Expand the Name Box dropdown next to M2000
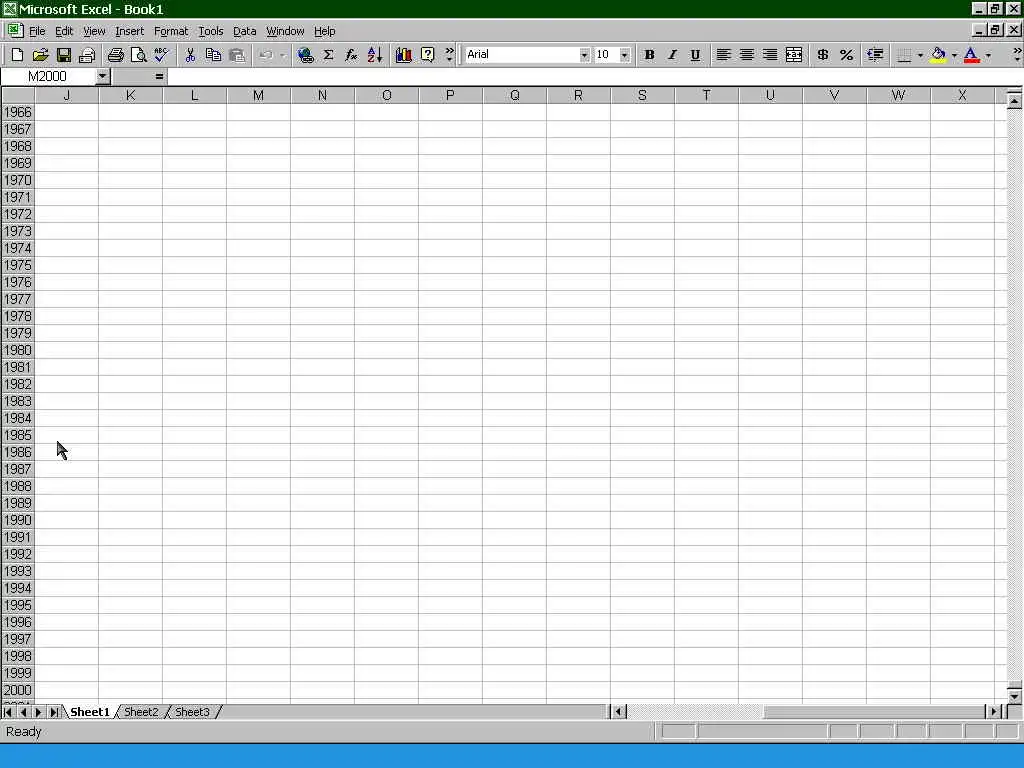 pos(103,76)
